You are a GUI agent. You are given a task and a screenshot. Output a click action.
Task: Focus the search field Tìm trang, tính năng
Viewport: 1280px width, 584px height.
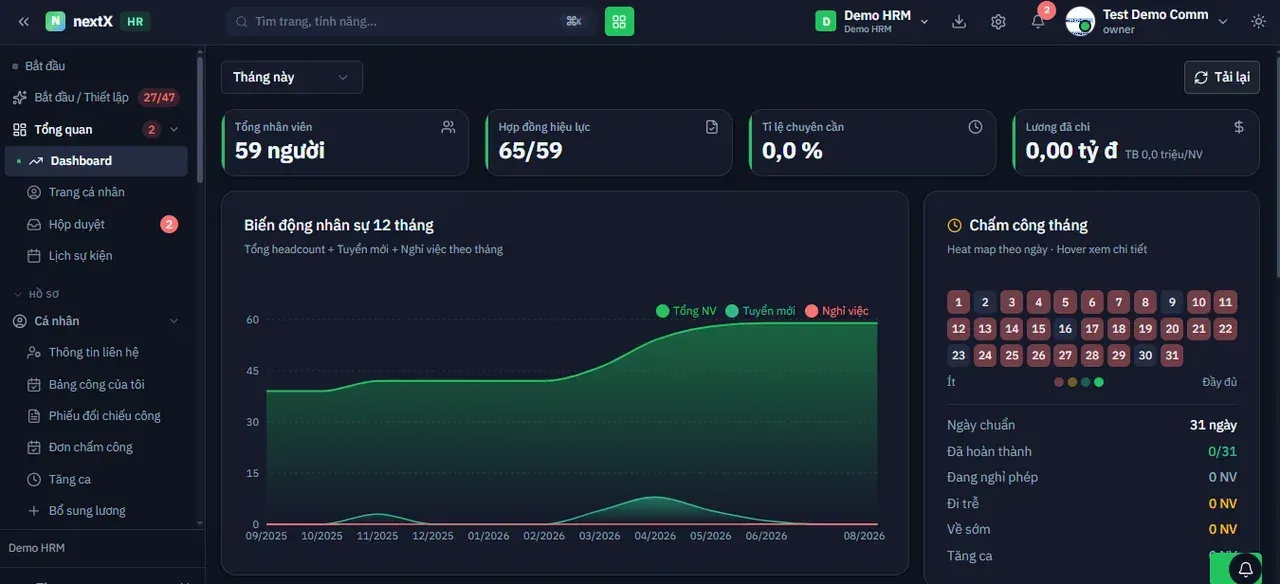tap(410, 21)
